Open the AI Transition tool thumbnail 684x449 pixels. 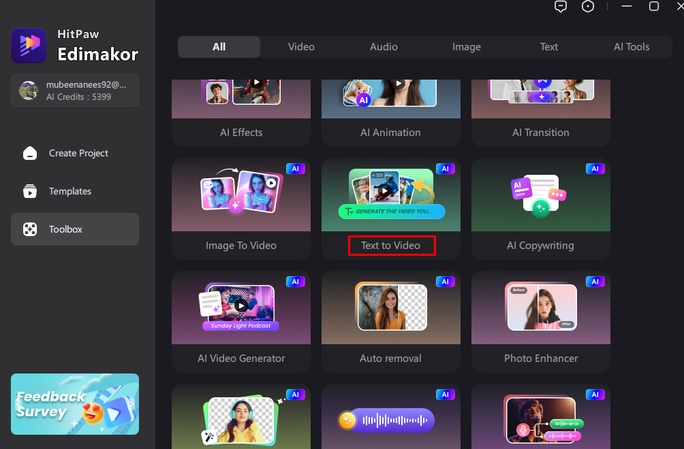pos(541,99)
